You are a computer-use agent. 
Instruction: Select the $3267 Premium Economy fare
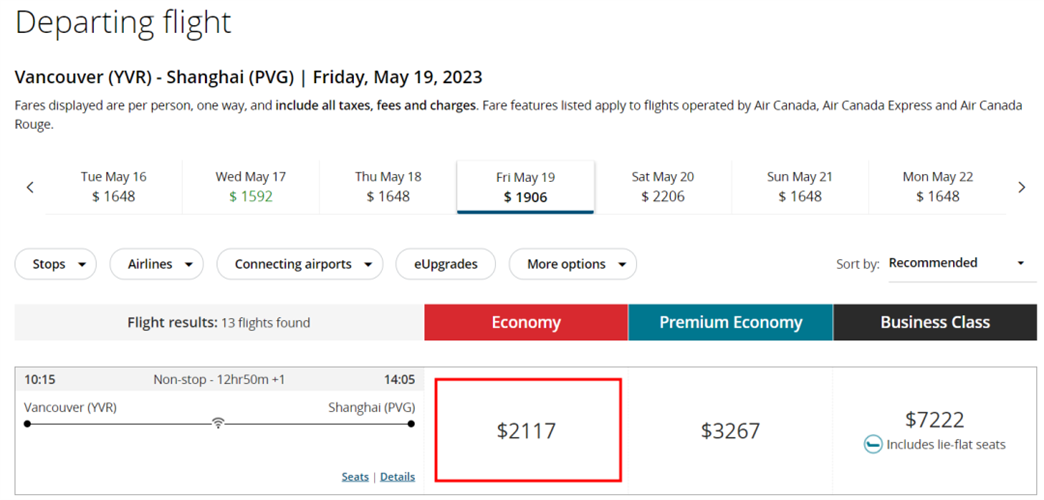tap(730, 431)
